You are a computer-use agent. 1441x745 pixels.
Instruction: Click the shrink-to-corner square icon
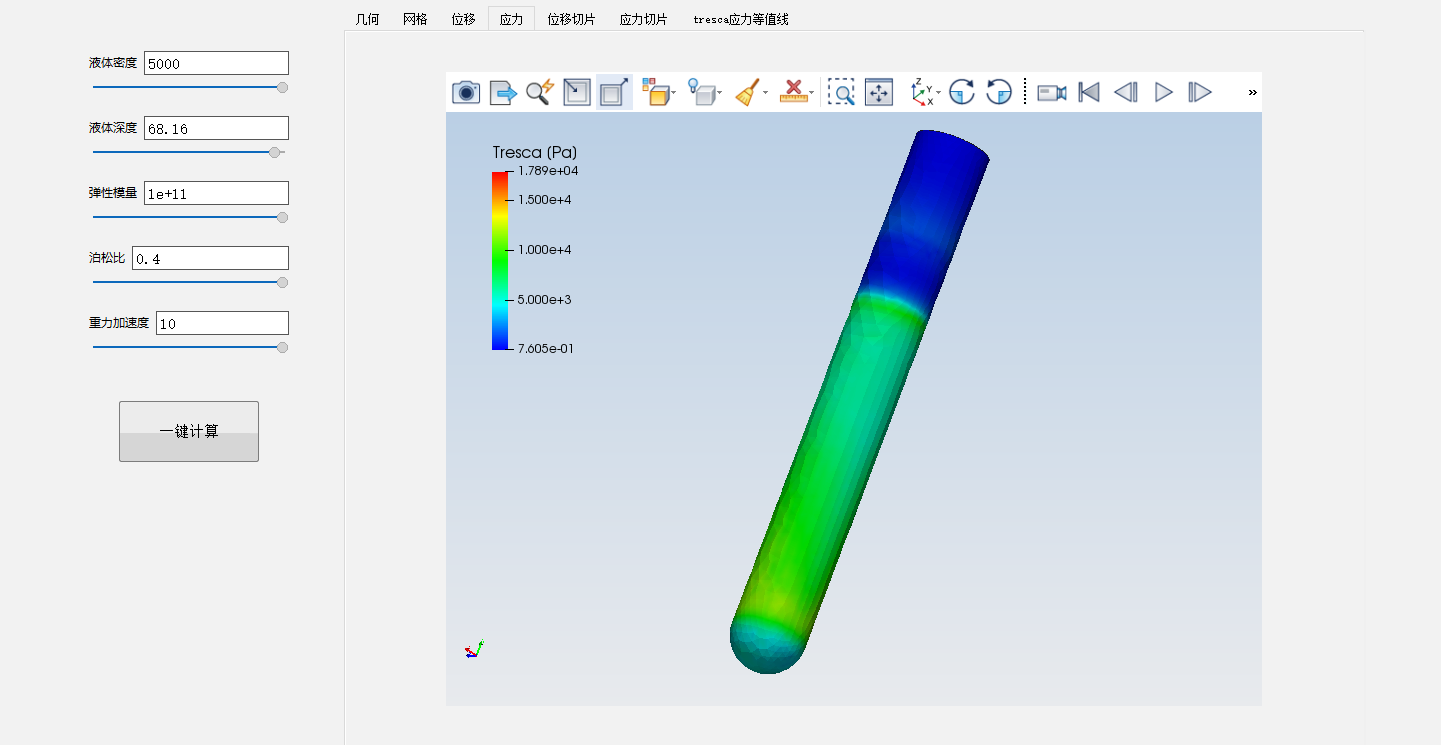(577, 92)
